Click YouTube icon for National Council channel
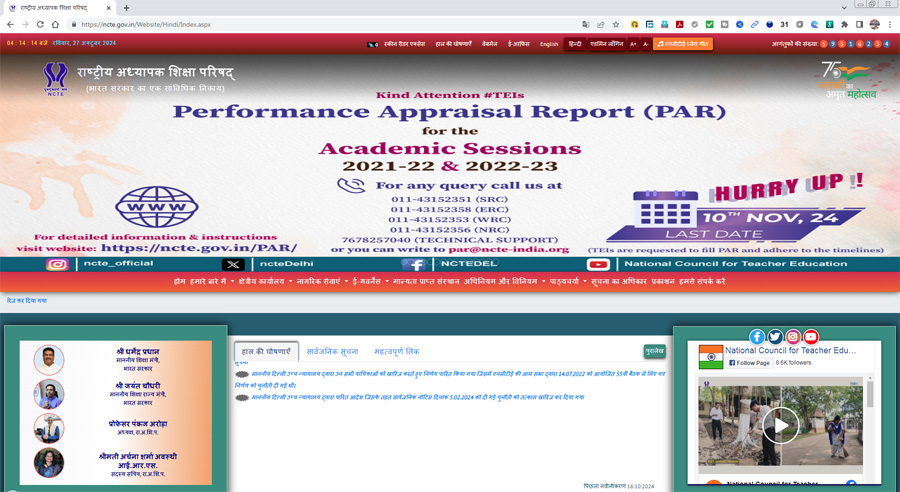900x492 pixels. [x=598, y=264]
